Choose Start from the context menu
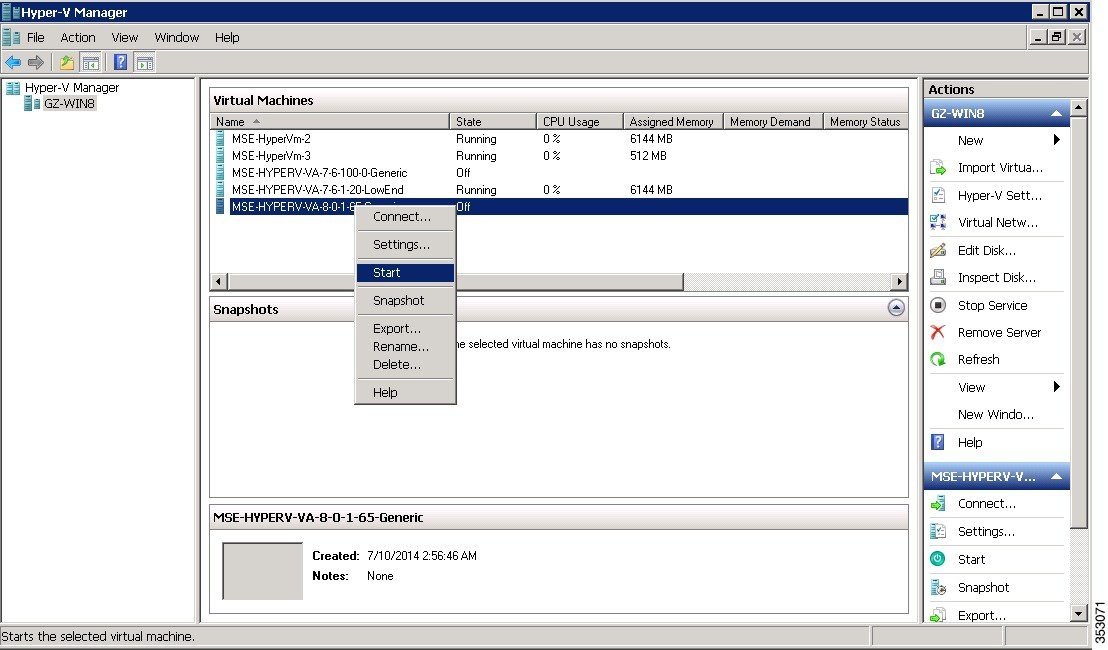Screen dimensions: 1108x650 click(386, 272)
